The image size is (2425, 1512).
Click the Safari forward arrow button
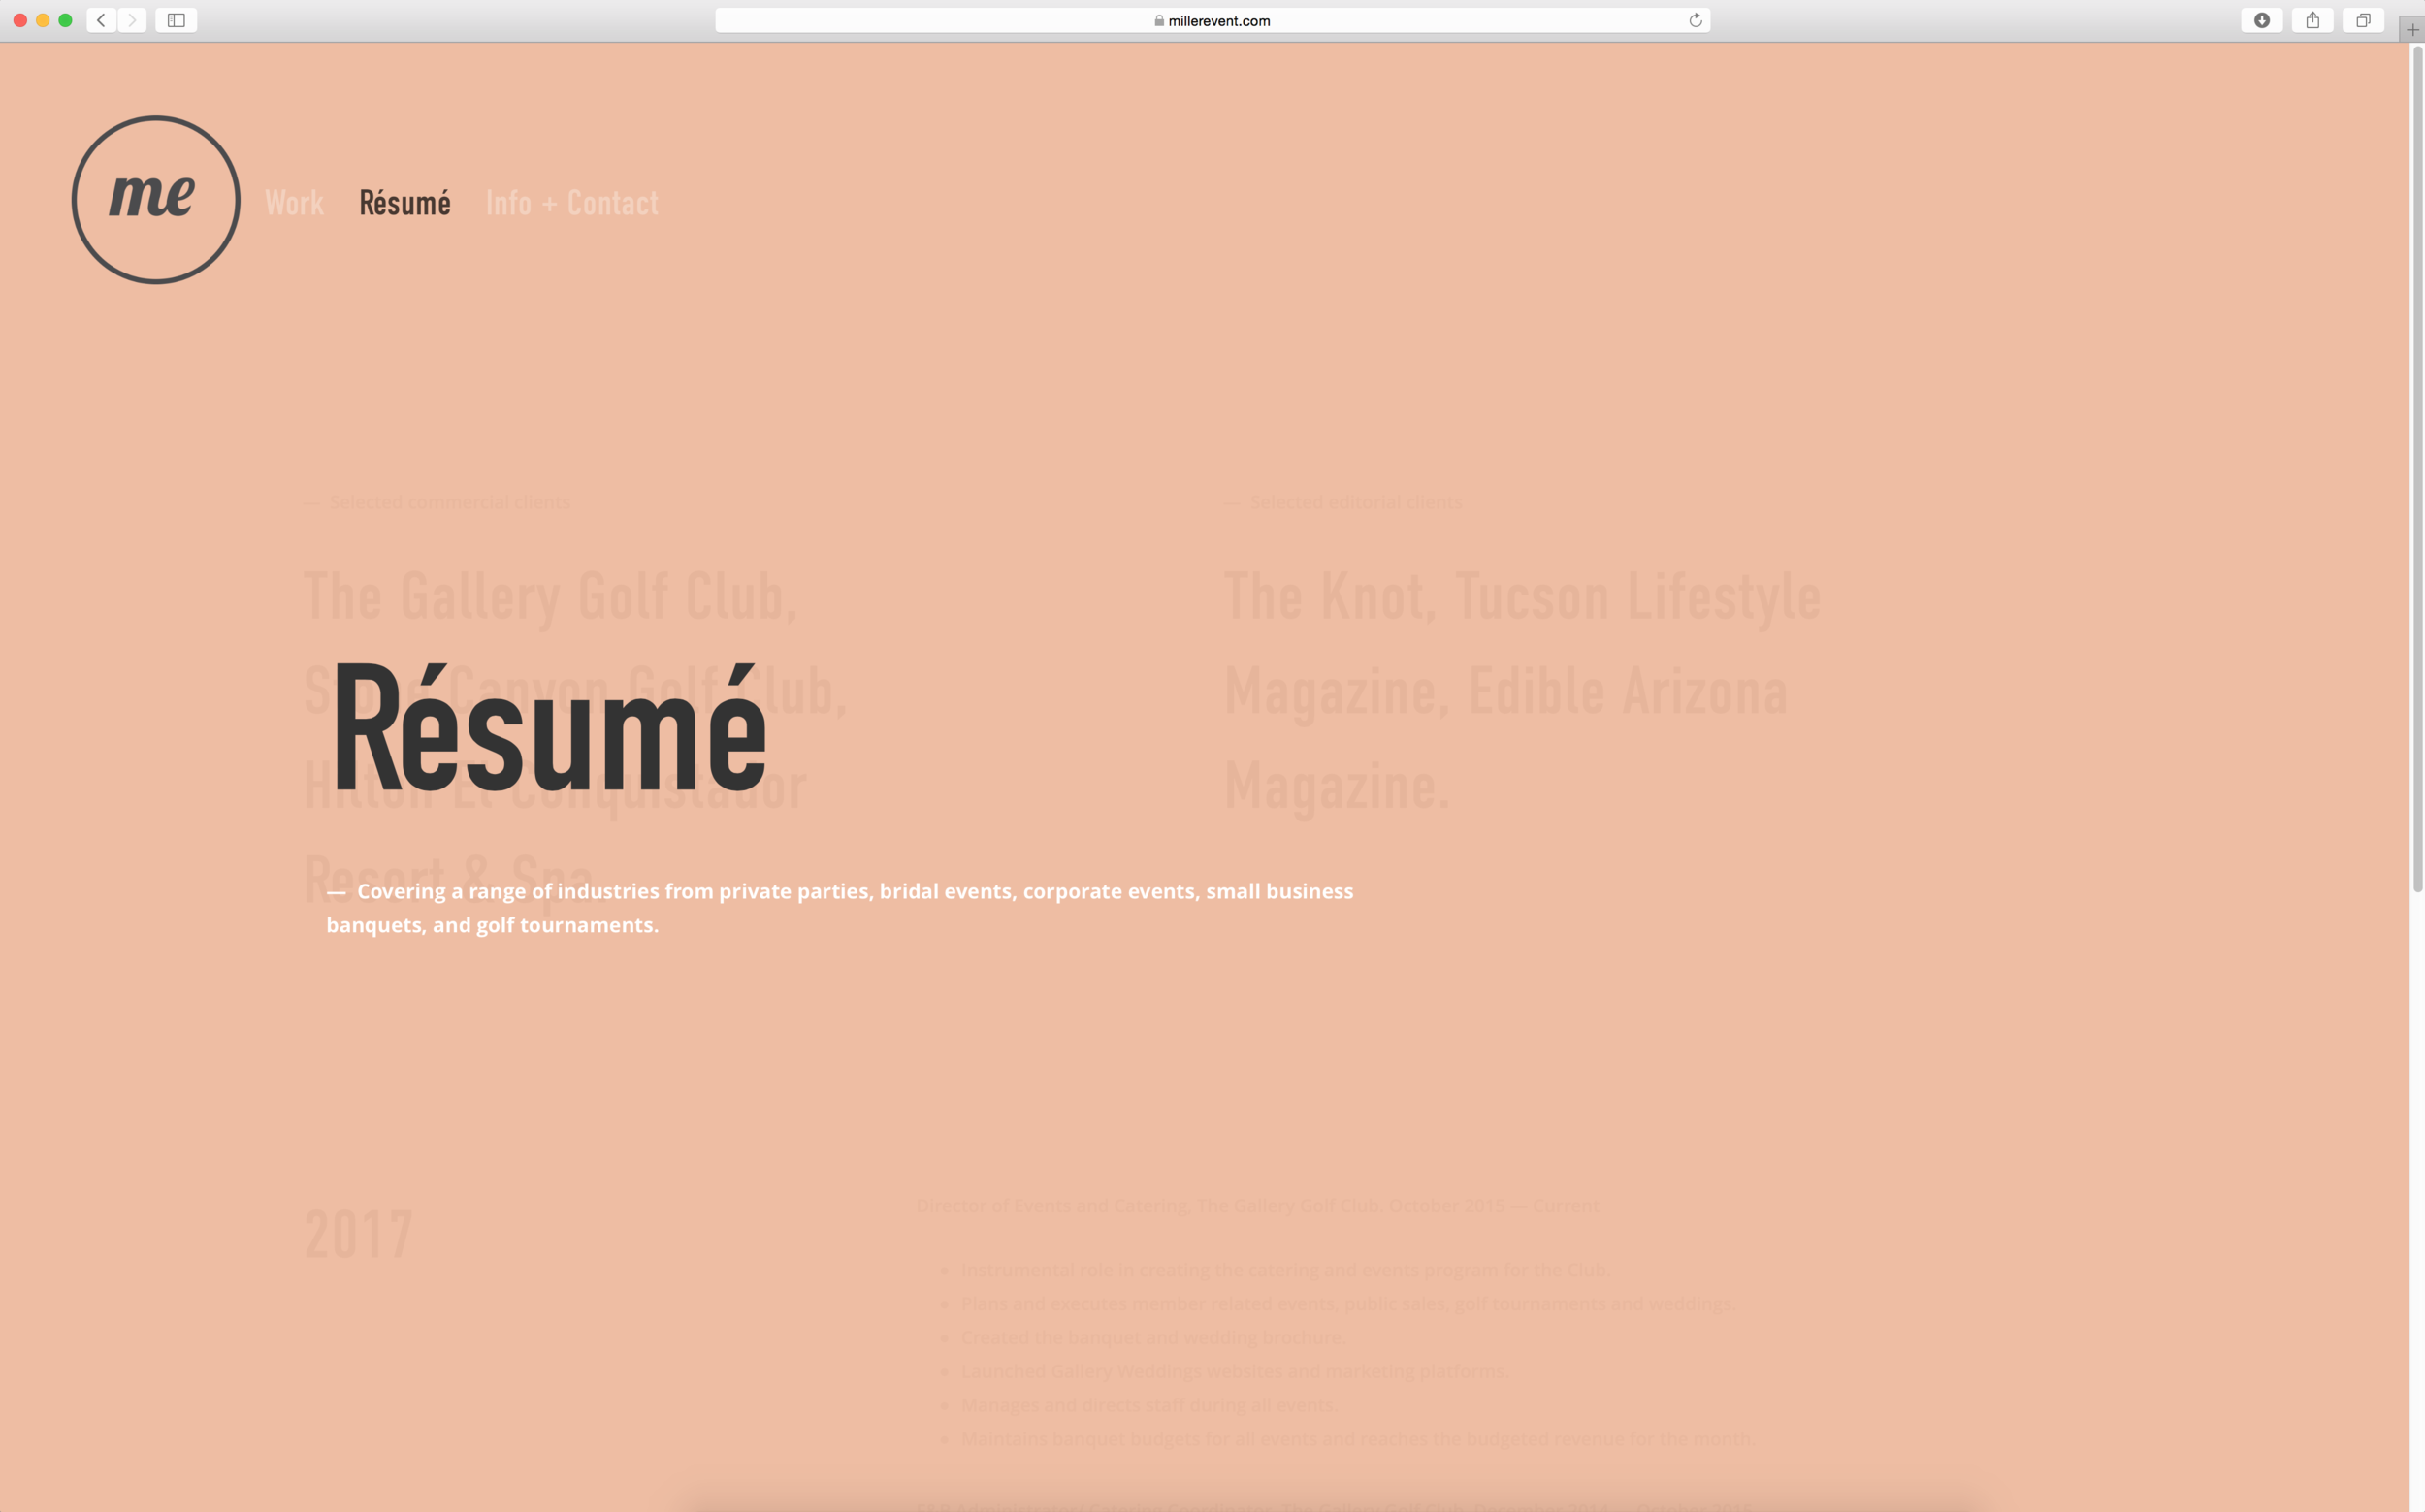132,20
